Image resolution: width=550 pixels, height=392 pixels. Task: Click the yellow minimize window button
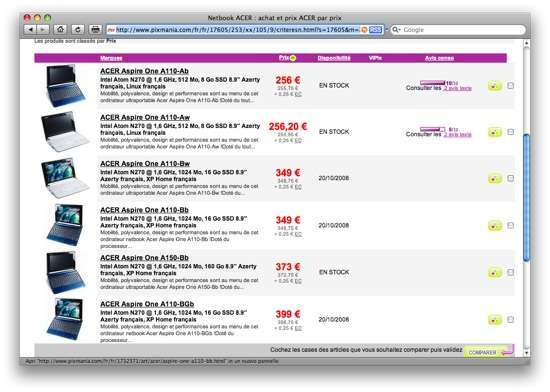(x=37, y=18)
